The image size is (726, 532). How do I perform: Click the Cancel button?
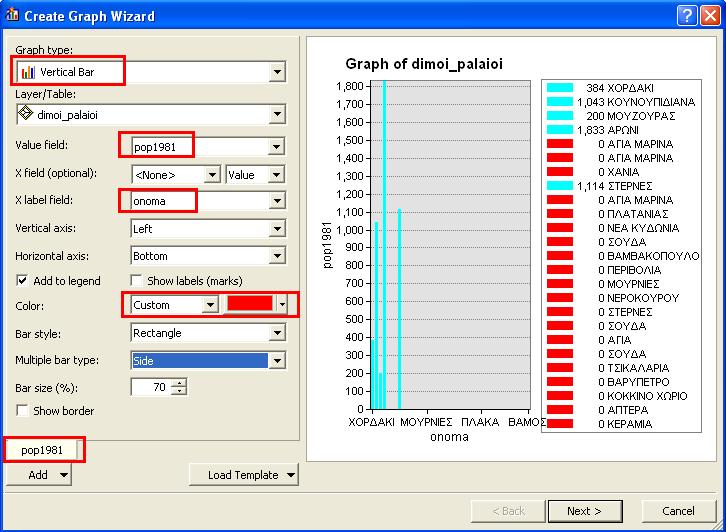[x=678, y=511]
